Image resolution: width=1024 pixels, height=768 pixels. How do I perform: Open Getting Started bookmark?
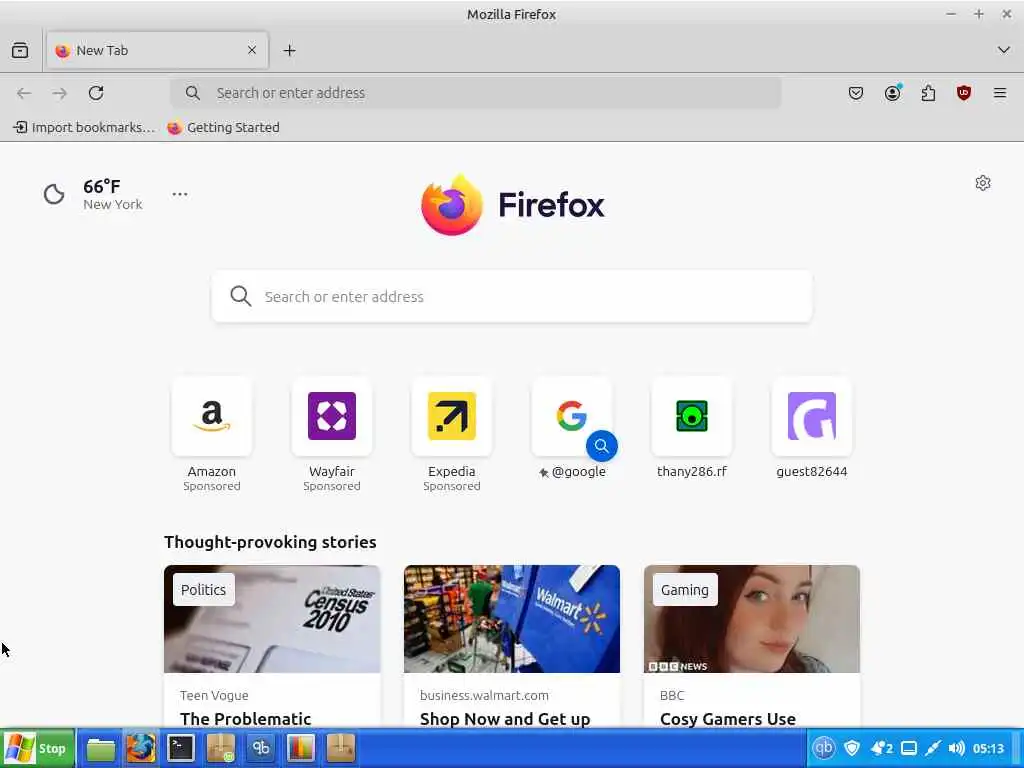coord(223,127)
